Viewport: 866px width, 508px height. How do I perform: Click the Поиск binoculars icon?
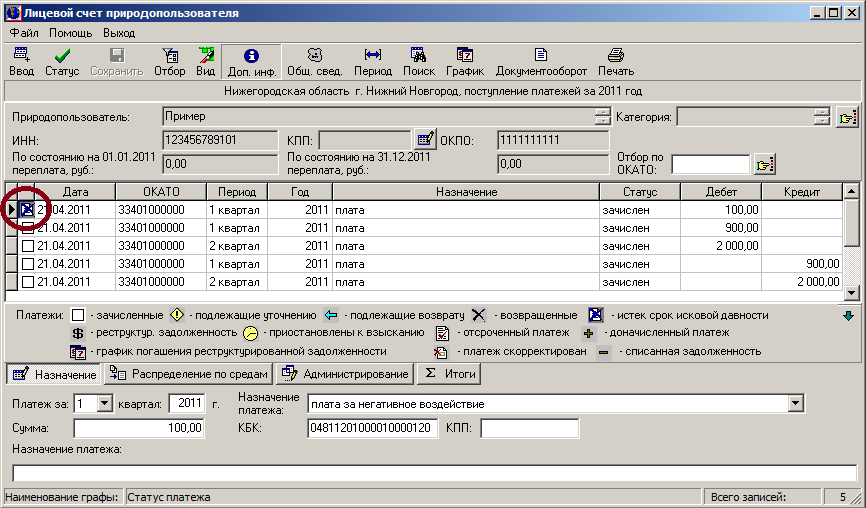(x=419, y=57)
